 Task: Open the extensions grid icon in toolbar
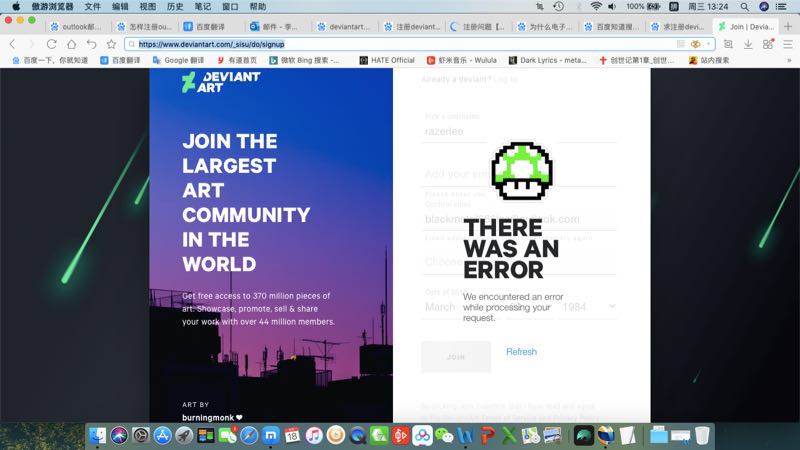768,44
